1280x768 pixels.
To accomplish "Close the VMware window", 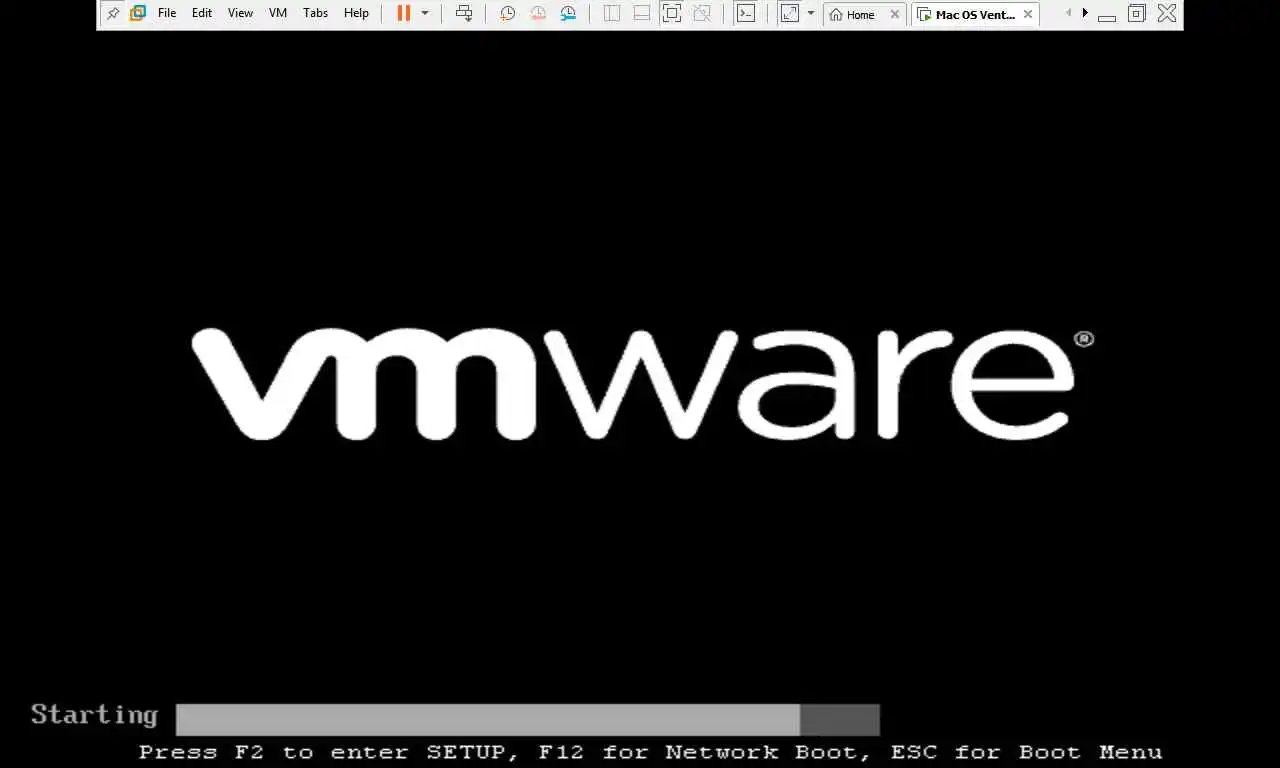I will (1167, 14).
